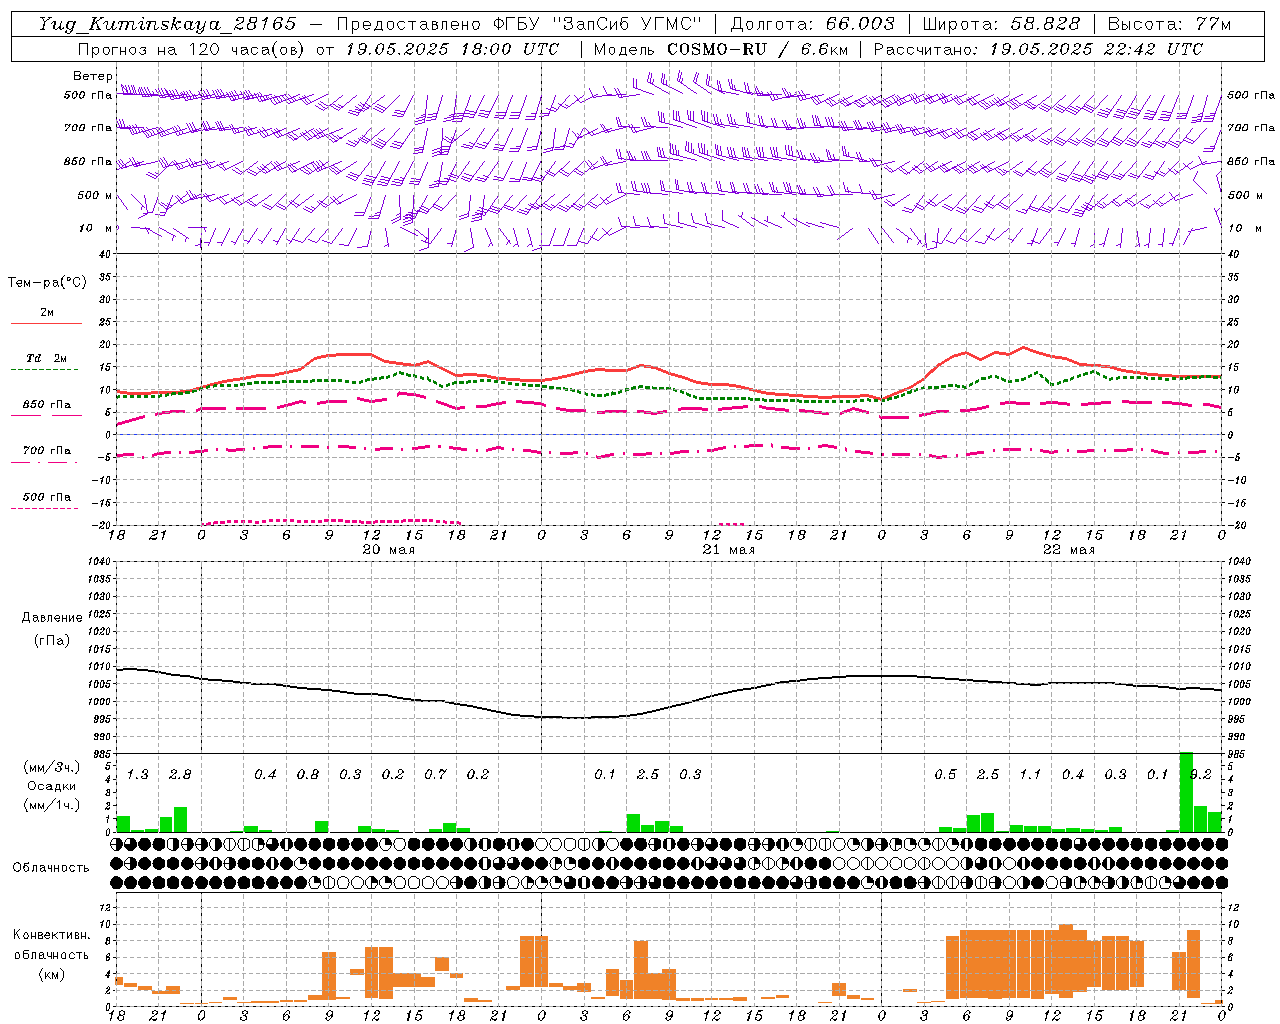1280x1024 pixels.
Task: Click the Давление panel label
Action: pyautogui.click(x=52, y=618)
